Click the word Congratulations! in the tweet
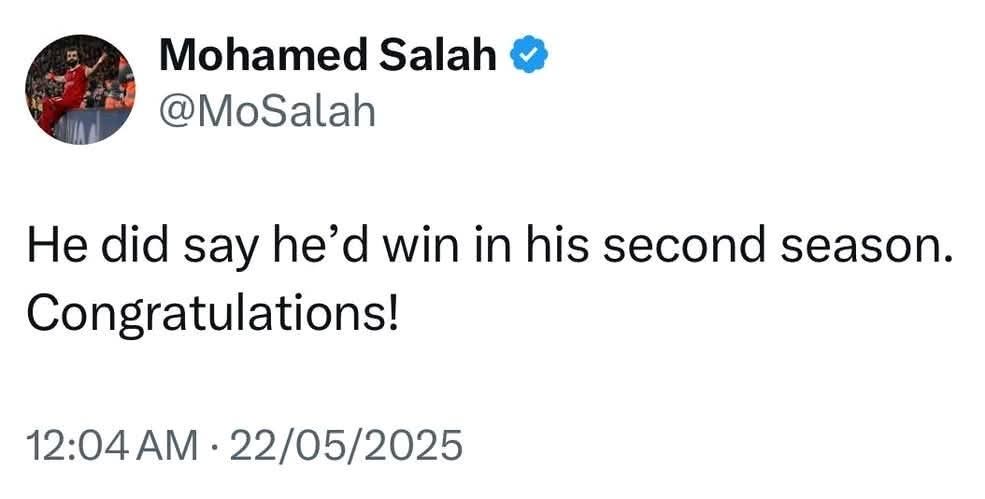The height and width of the screenshot is (499, 985). pyautogui.click(x=212, y=315)
